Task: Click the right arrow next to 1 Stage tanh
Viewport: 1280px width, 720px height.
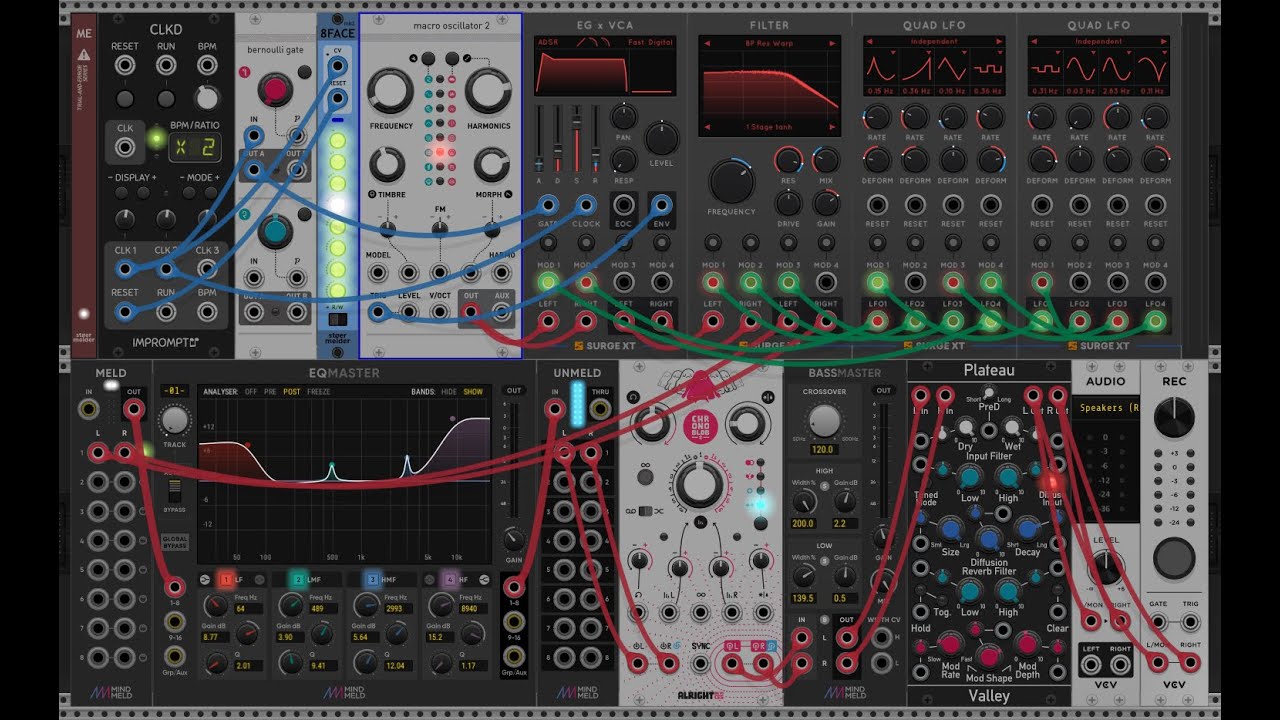Action: pyautogui.click(x=832, y=128)
